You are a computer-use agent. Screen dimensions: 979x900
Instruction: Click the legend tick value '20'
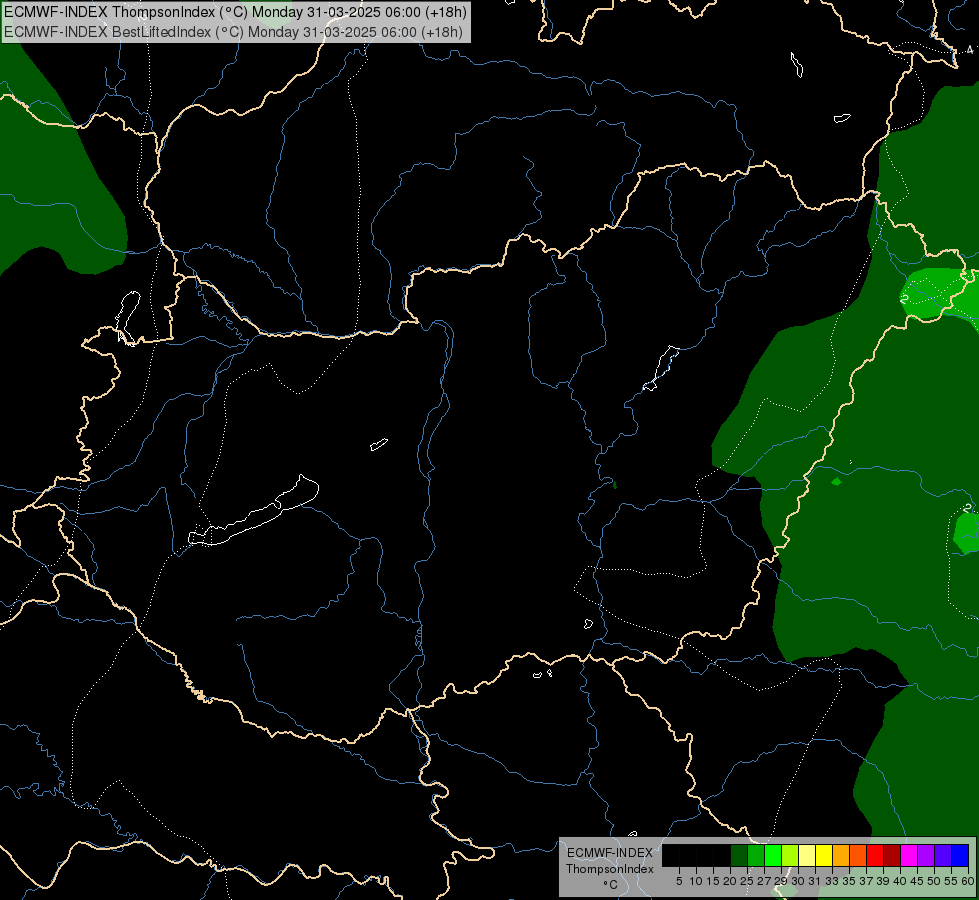click(x=729, y=881)
